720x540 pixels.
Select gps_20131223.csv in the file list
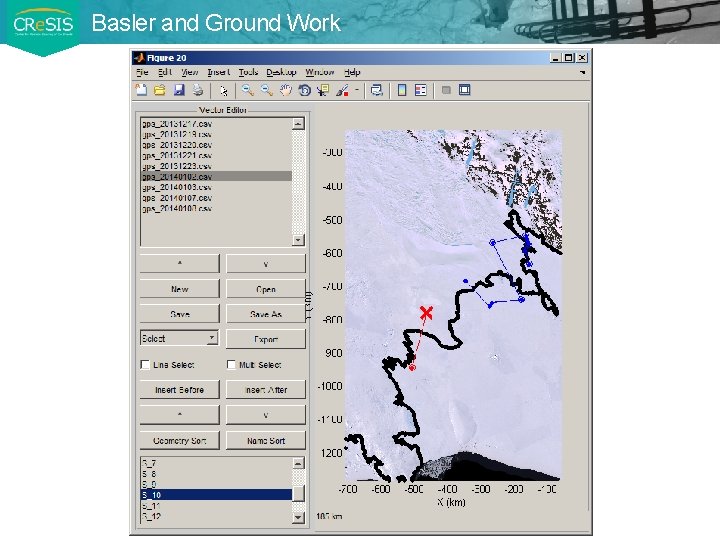[x=216, y=166]
